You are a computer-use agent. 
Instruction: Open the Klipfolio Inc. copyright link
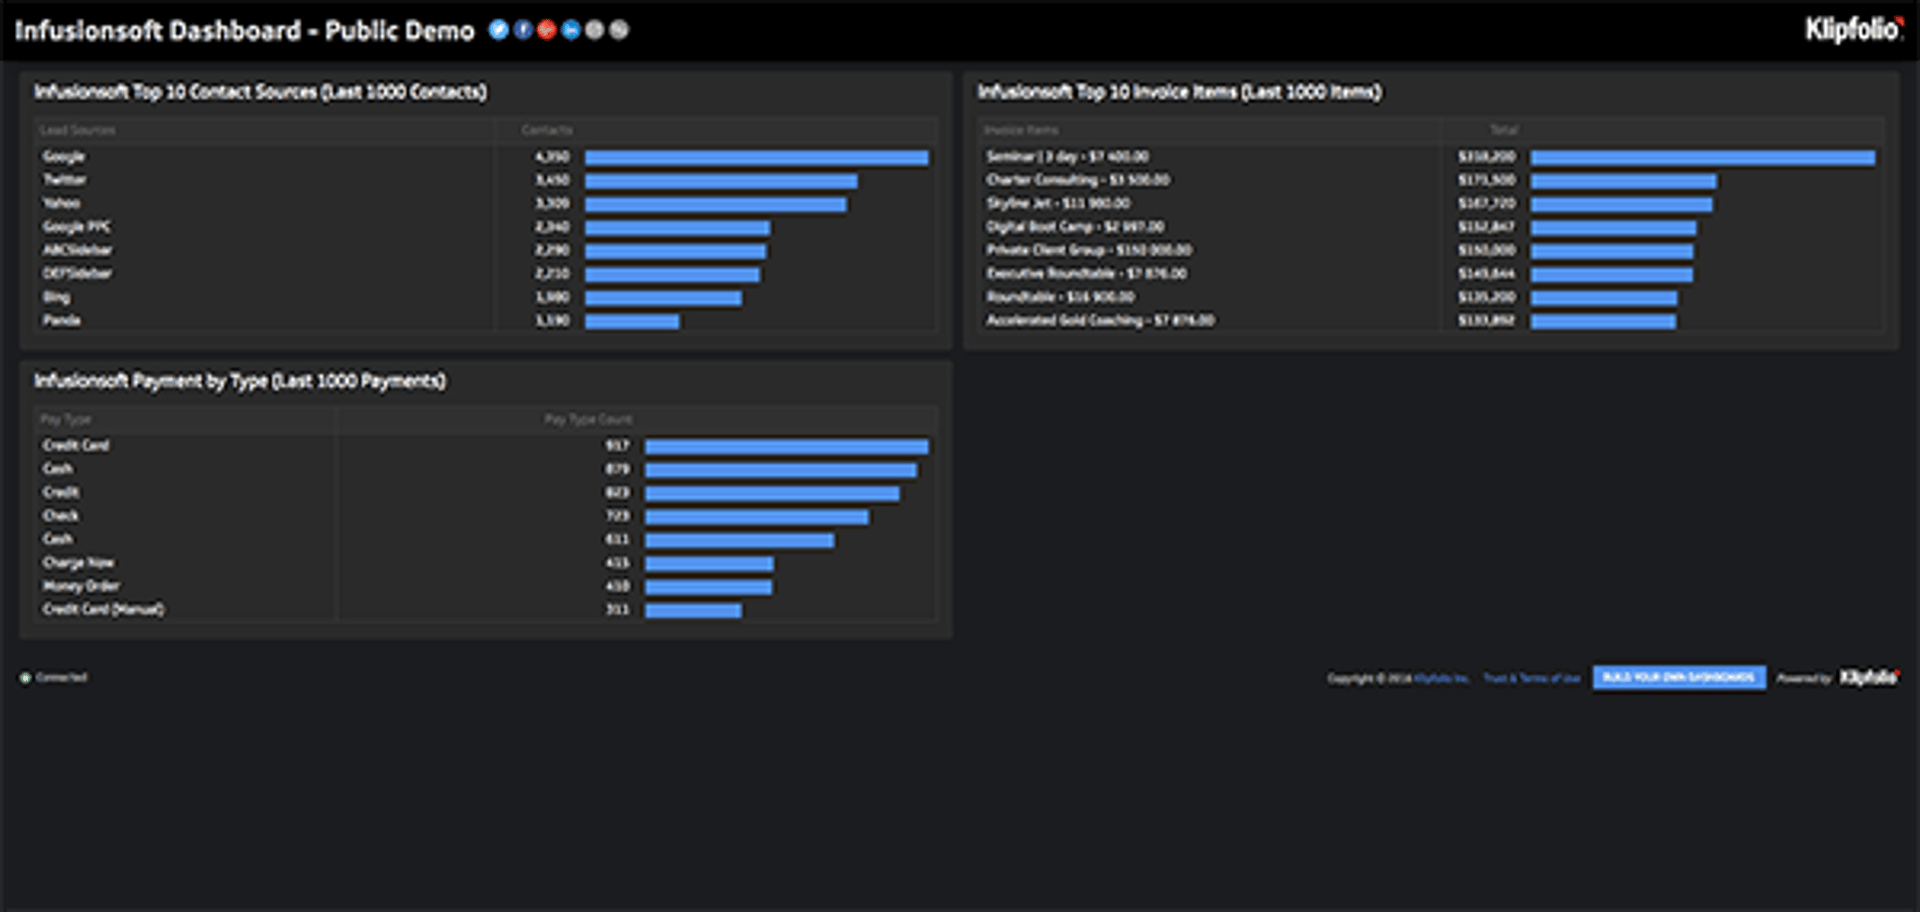[1441, 678]
